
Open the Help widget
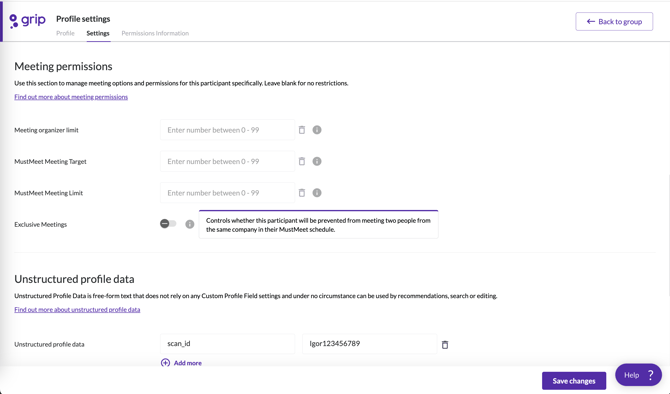(x=638, y=375)
